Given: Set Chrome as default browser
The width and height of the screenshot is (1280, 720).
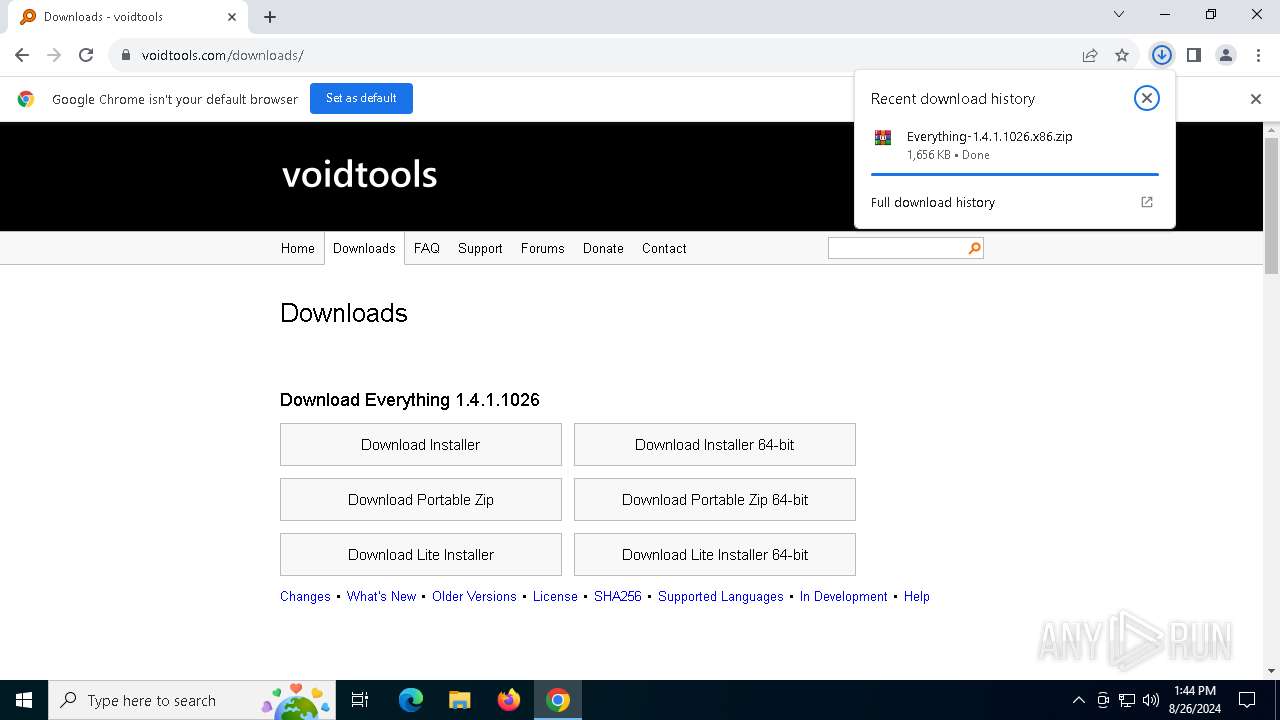Looking at the screenshot, I should coord(361,98).
